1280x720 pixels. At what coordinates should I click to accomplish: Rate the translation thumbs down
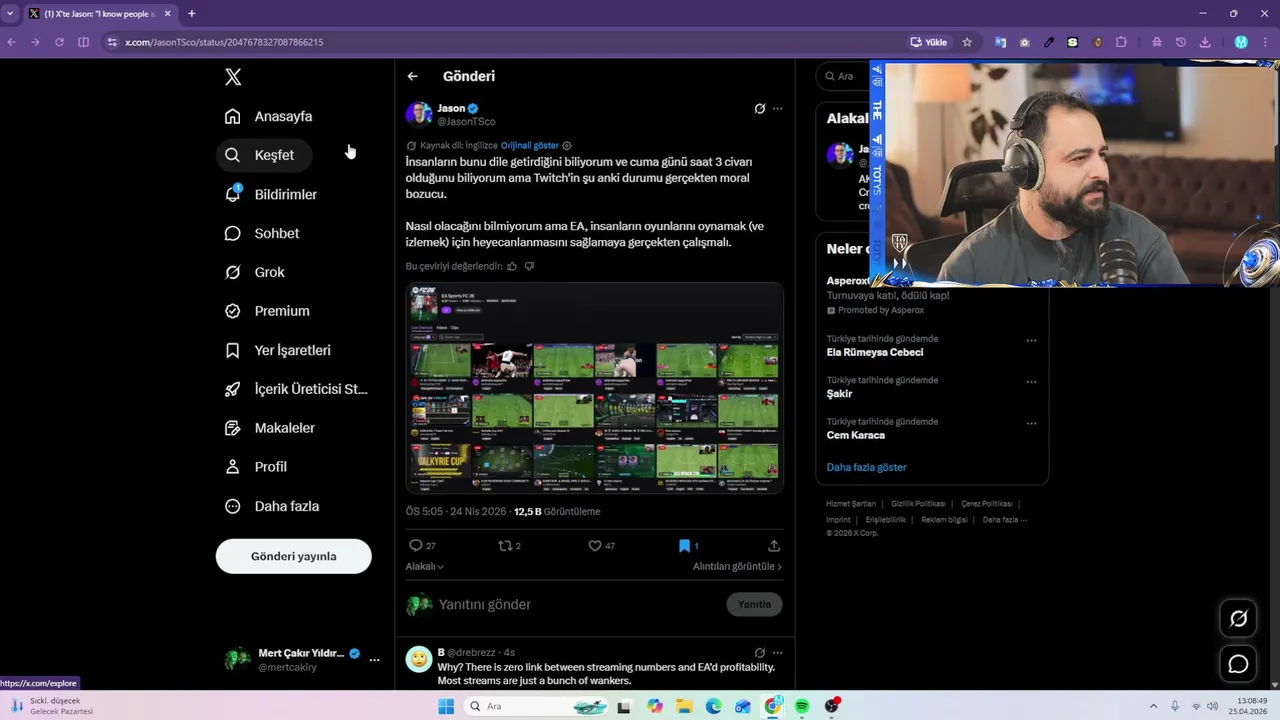pyautogui.click(x=530, y=266)
